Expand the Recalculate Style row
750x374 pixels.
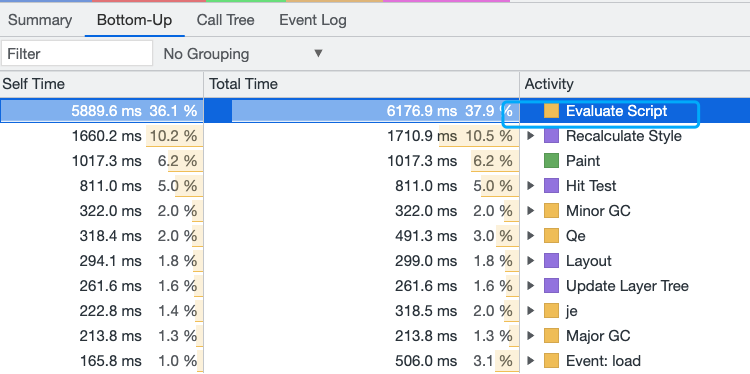pyautogui.click(x=530, y=136)
